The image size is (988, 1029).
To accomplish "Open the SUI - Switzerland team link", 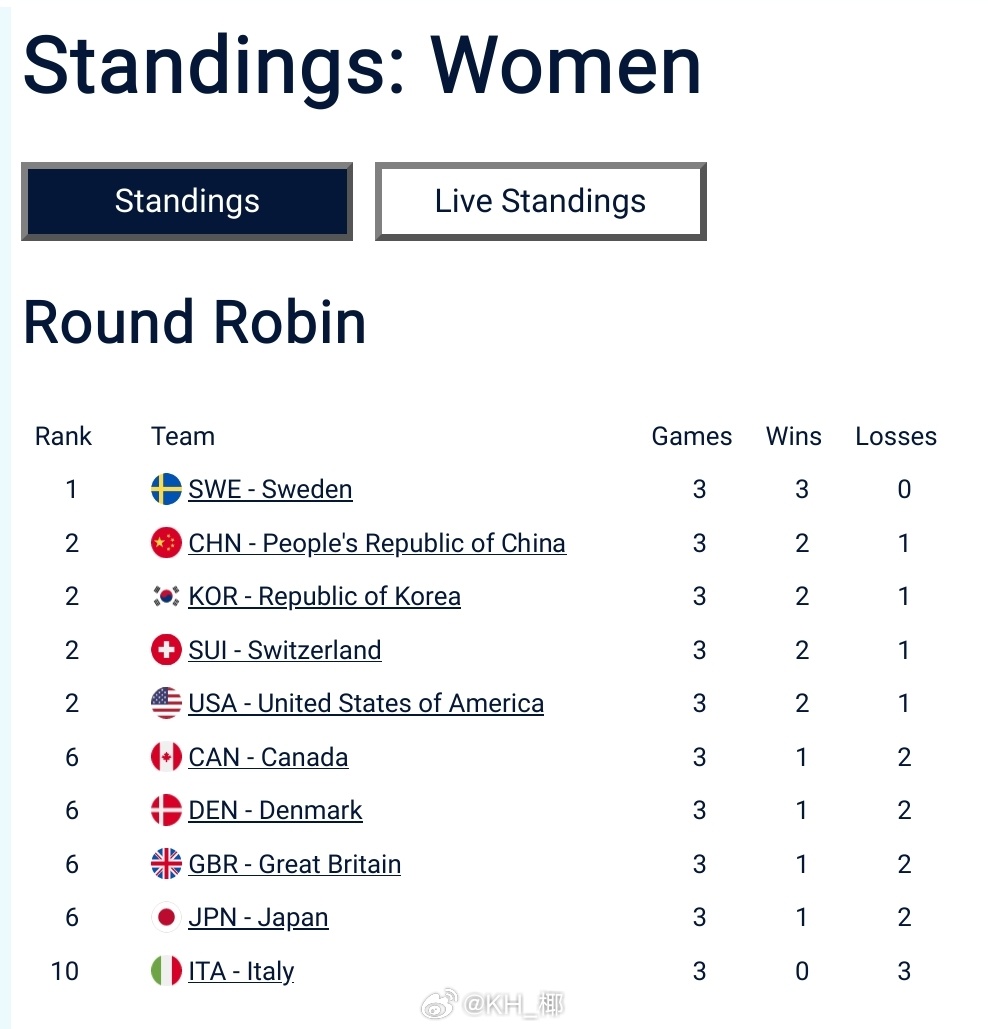I will 285,650.
